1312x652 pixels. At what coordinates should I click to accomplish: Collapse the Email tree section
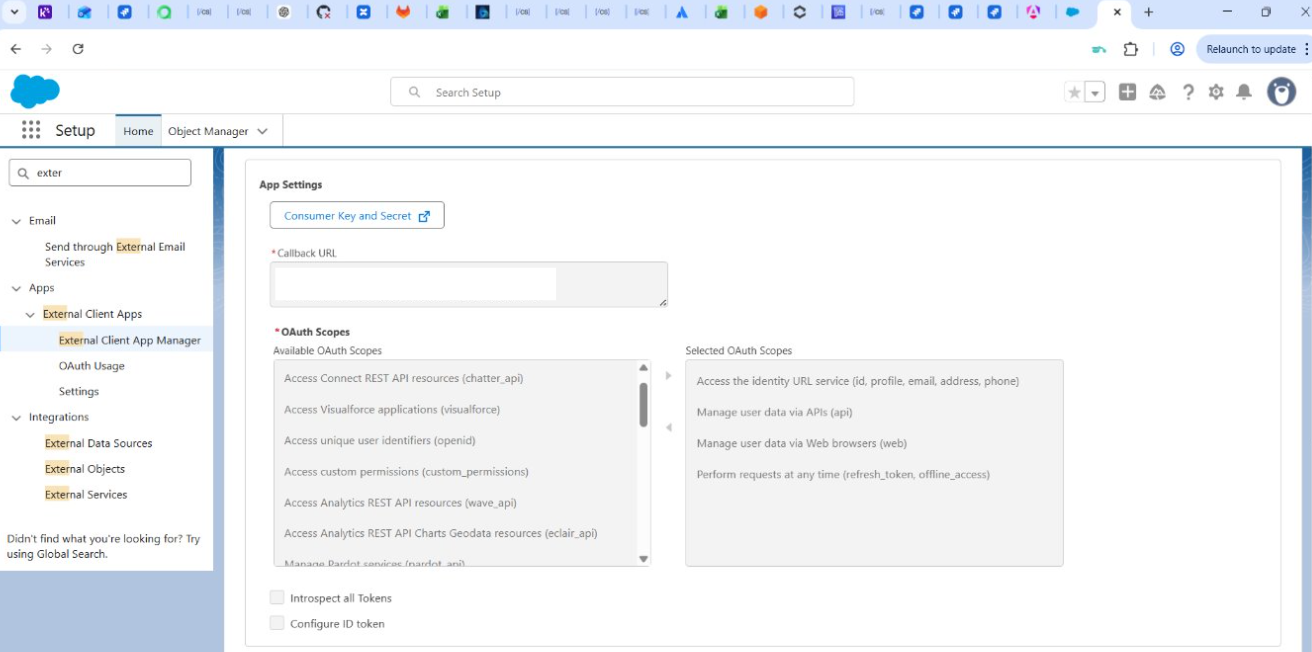point(16,221)
